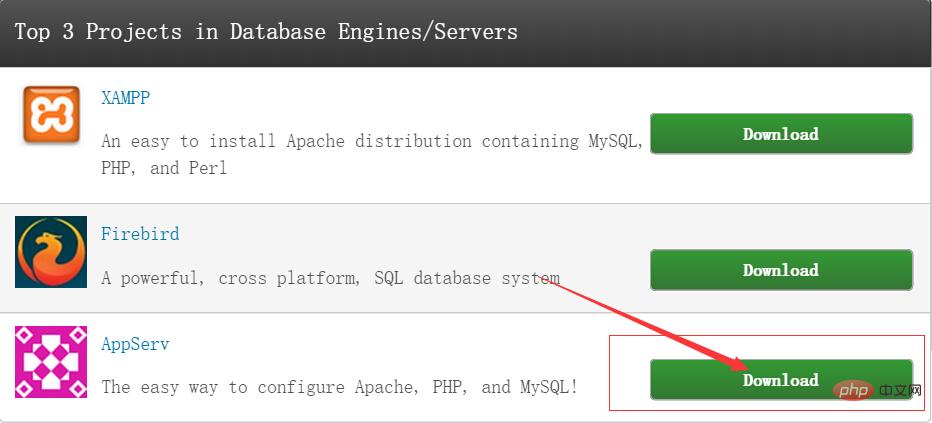Open the XAMPP project link

[125, 98]
